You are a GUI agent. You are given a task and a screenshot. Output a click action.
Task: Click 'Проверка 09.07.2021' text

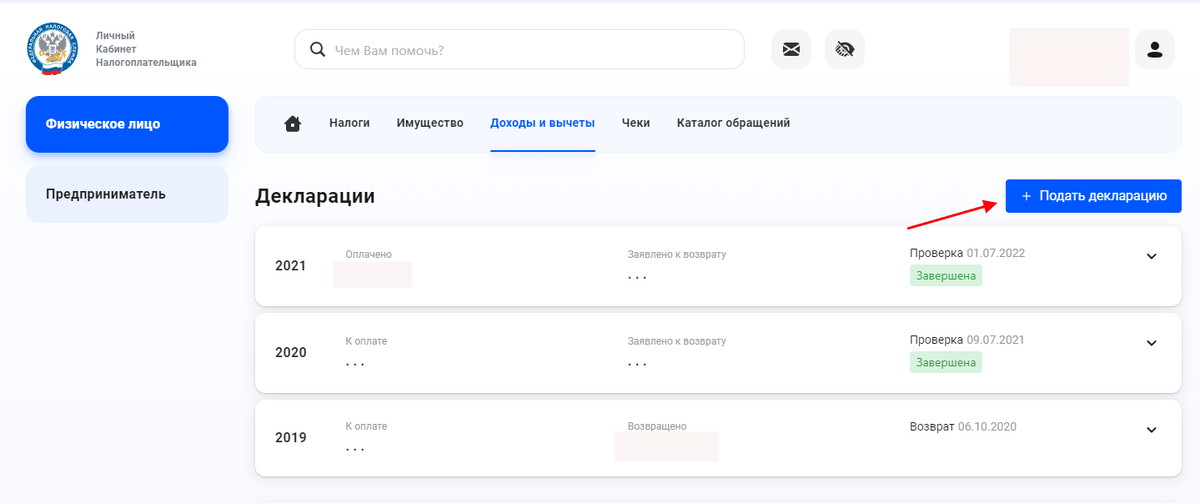pos(967,340)
